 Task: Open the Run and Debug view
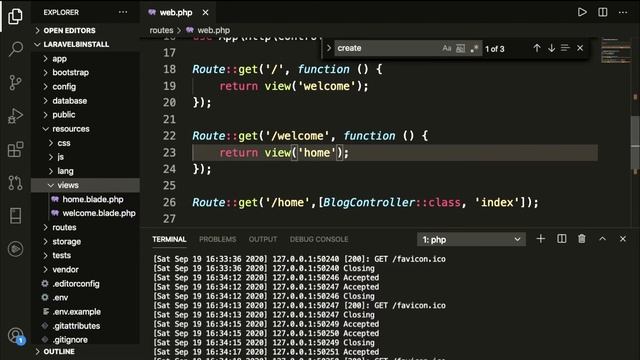[x=16, y=116]
